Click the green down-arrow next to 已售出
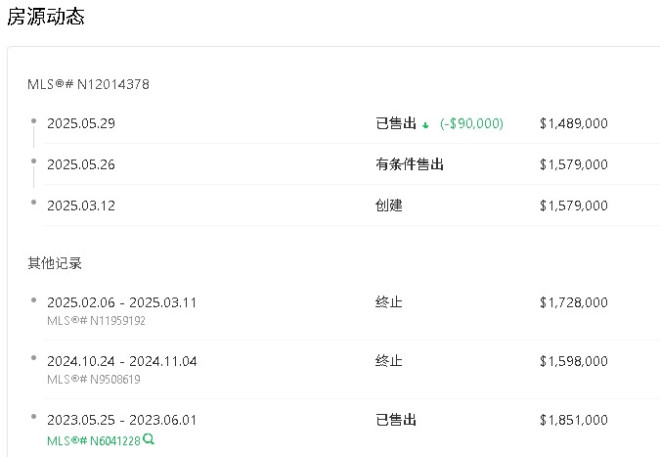 pos(425,124)
